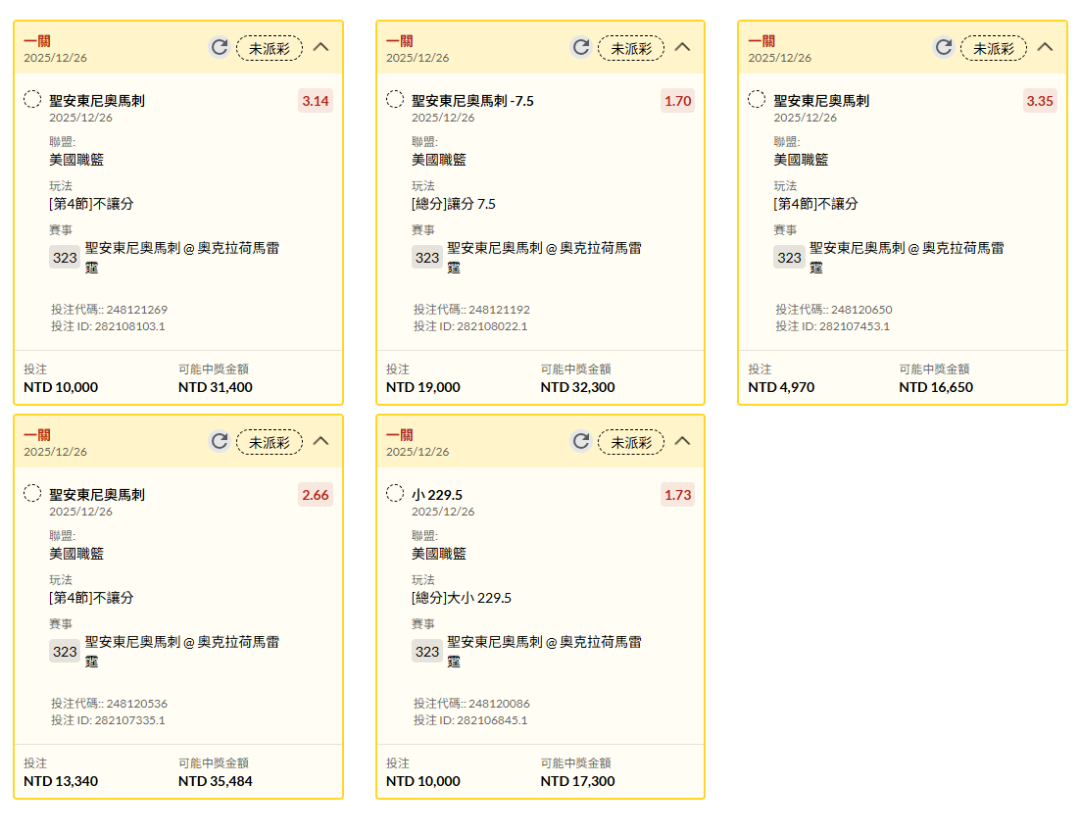This screenshot has width=1080, height=835.
Task: Refresh the bet card with odds 3.14
Action: (219, 47)
